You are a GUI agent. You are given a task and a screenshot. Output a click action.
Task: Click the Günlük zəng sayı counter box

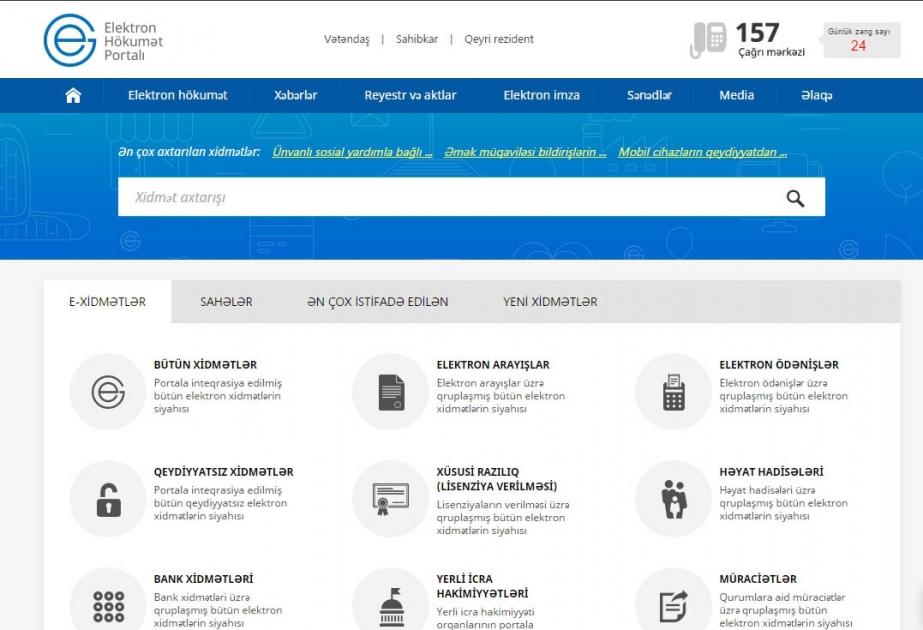[861, 40]
